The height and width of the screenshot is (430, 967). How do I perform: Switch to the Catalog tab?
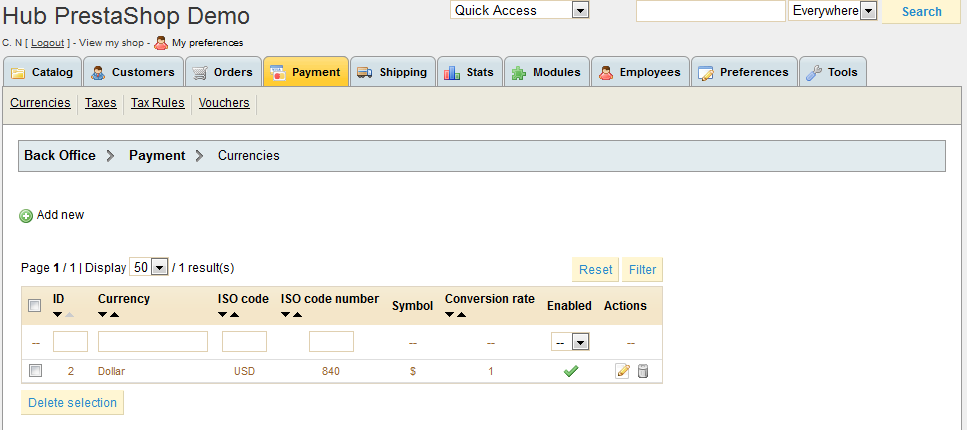point(42,72)
